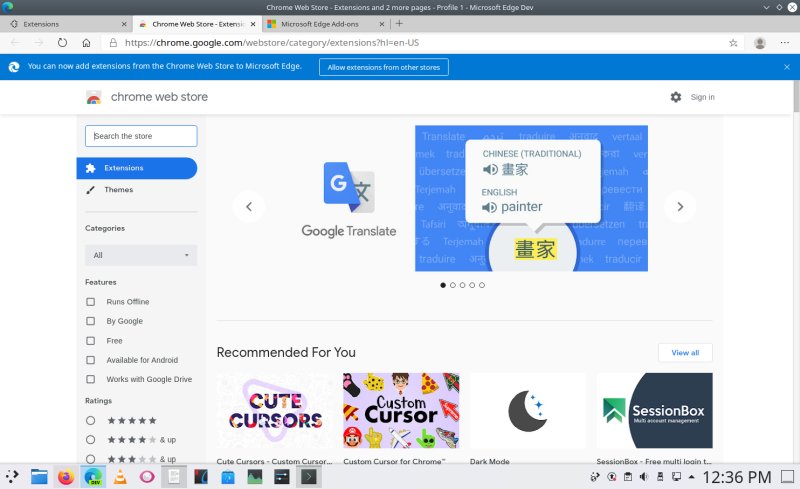Select the four stars & up rating
Viewport: 800px width, 489px height.
90,439
